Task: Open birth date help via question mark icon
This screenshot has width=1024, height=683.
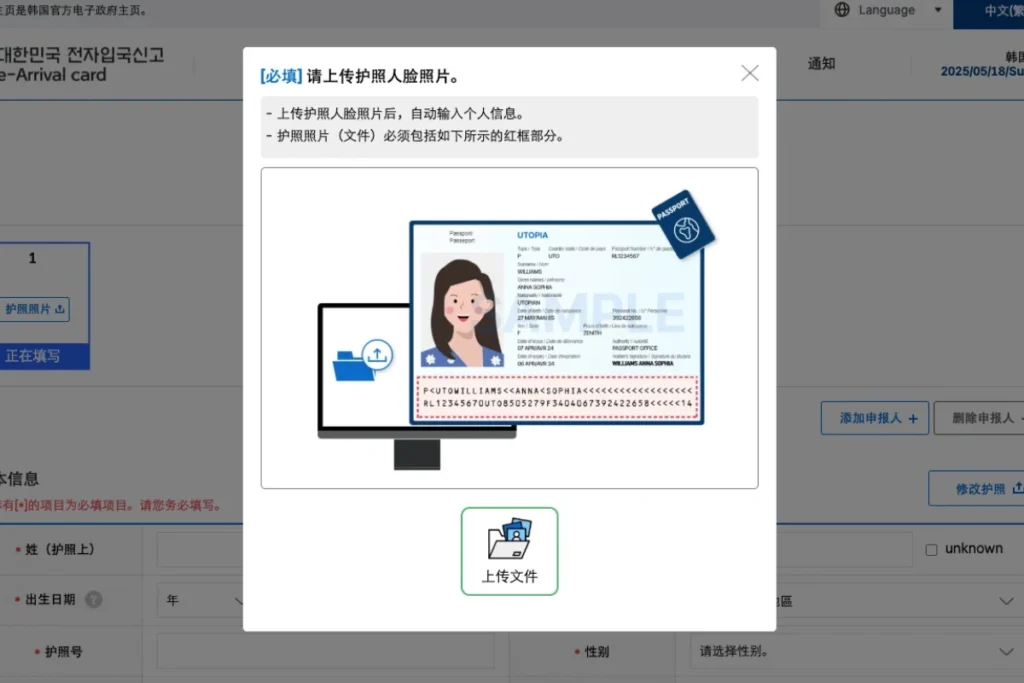Action: pos(96,599)
